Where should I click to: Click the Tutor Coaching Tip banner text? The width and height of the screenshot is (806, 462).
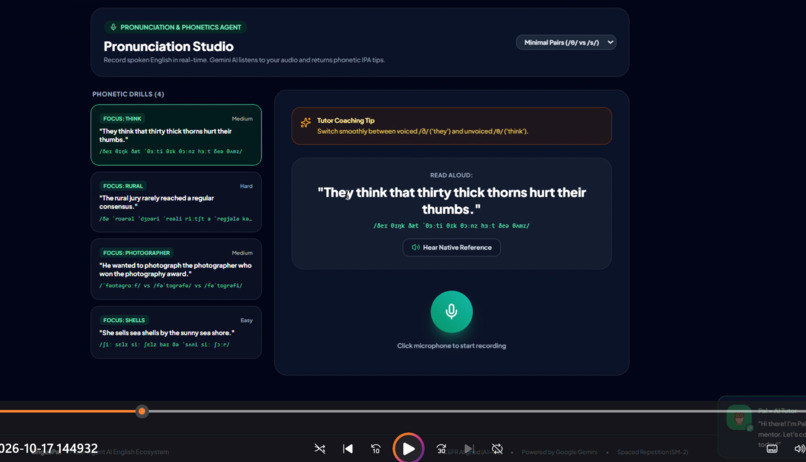[423, 132]
